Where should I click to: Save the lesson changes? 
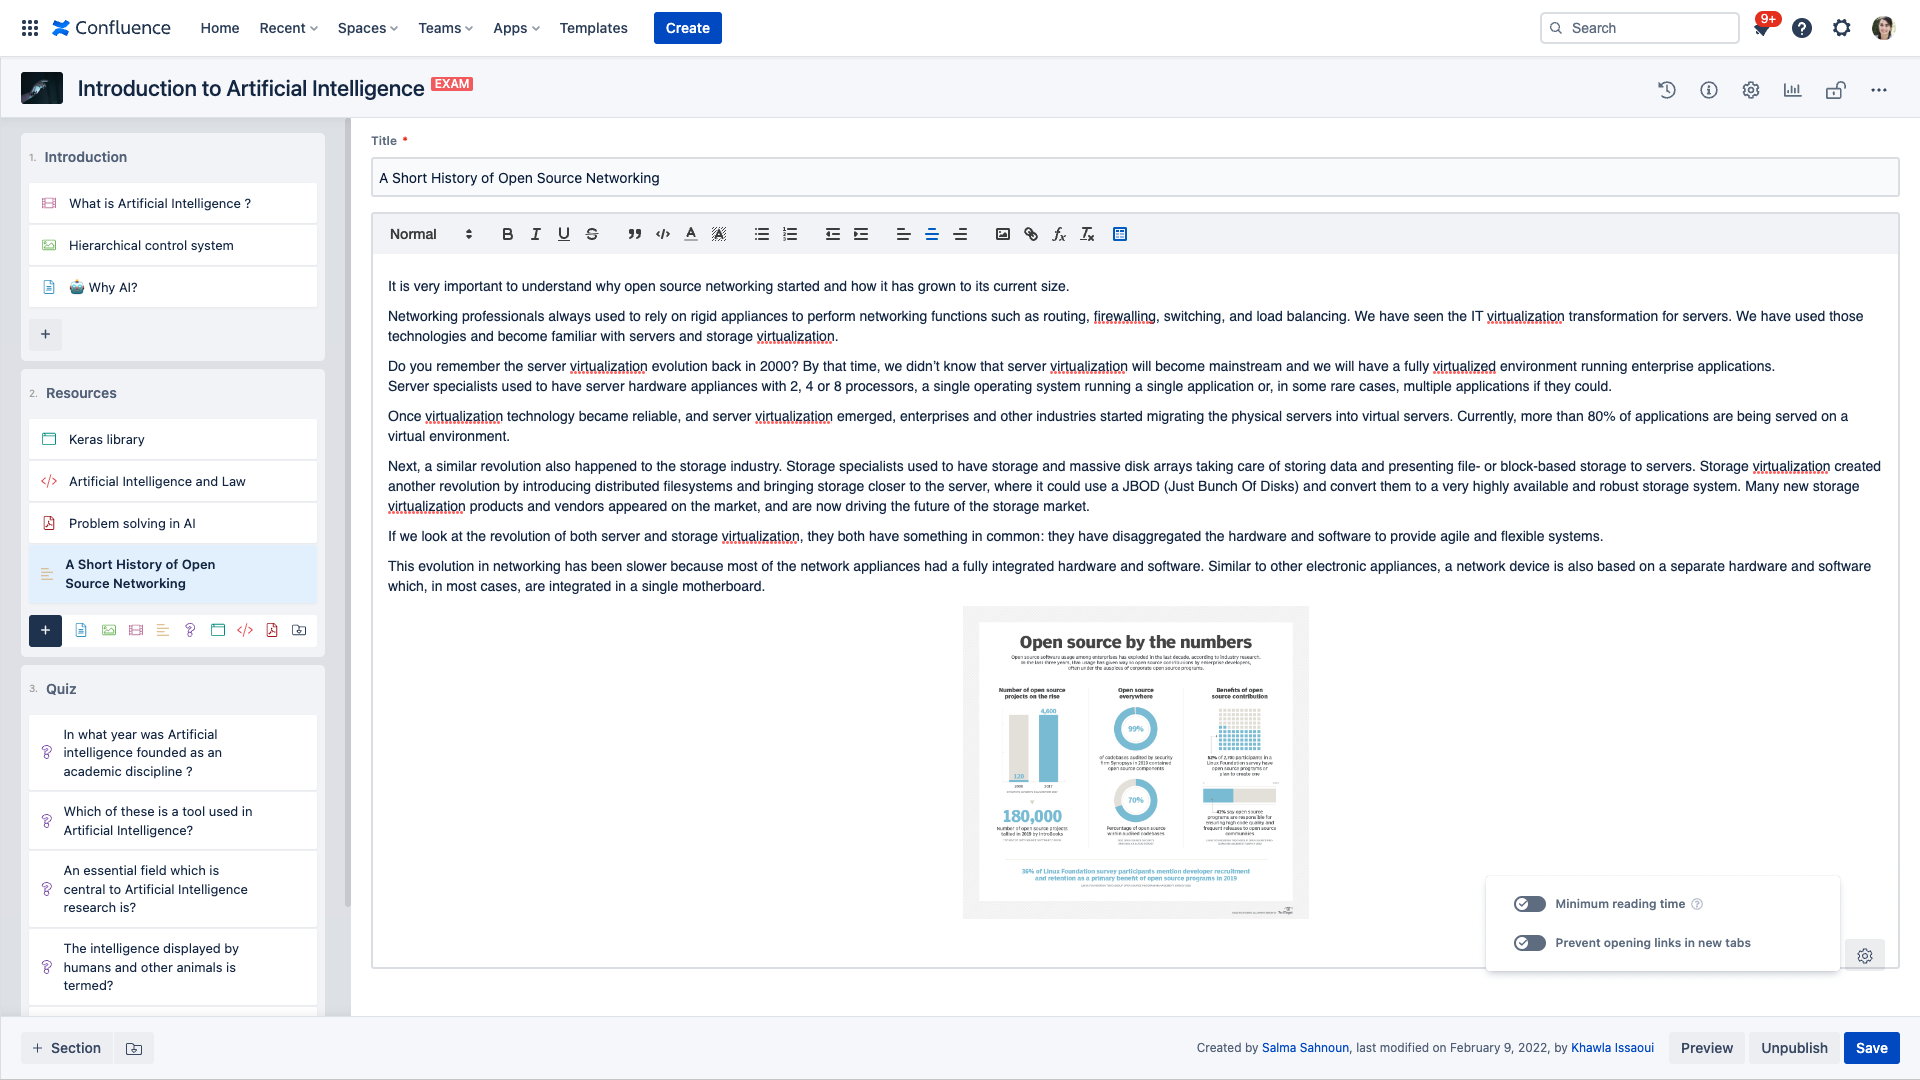[1872, 1048]
